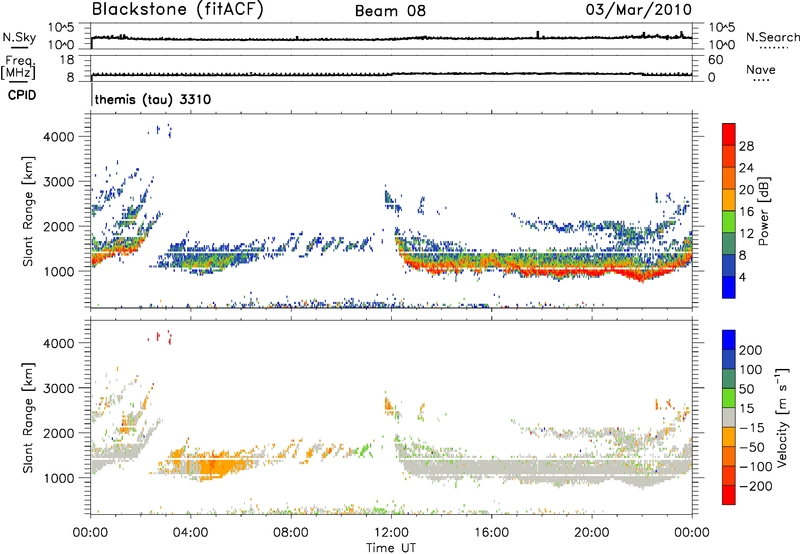Screen dimensions: 800x554
Task: Select the 12:00 time tick label
Action: pyautogui.click(x=391, y=533)
